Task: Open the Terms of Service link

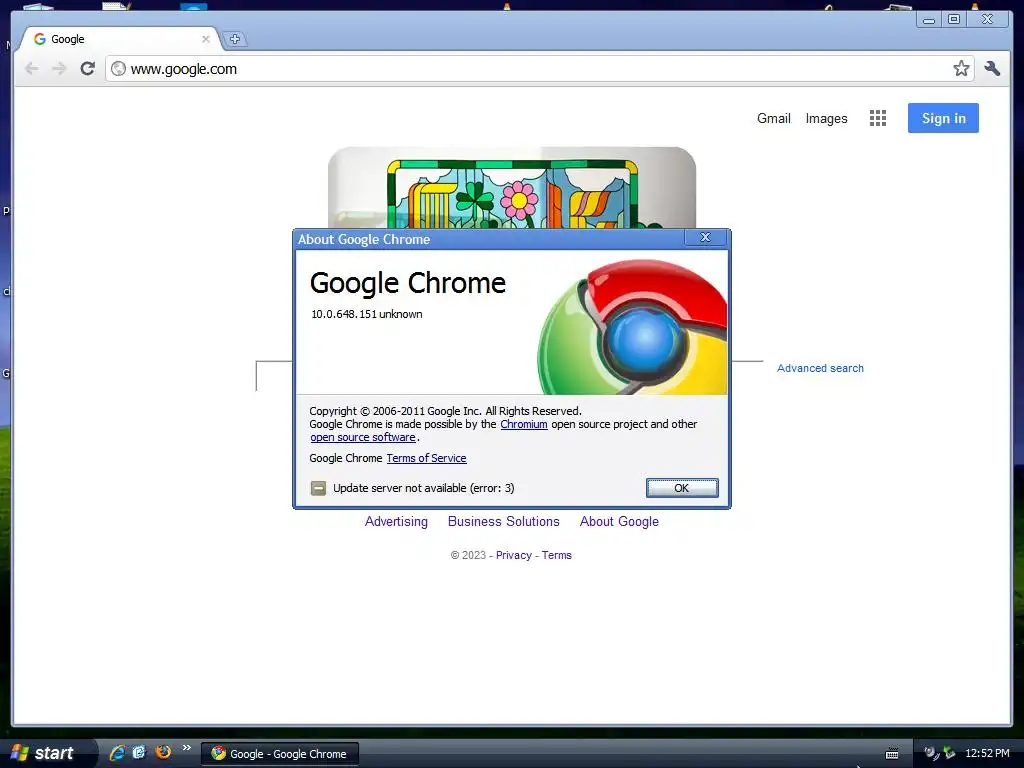Action: pos(426,458)
